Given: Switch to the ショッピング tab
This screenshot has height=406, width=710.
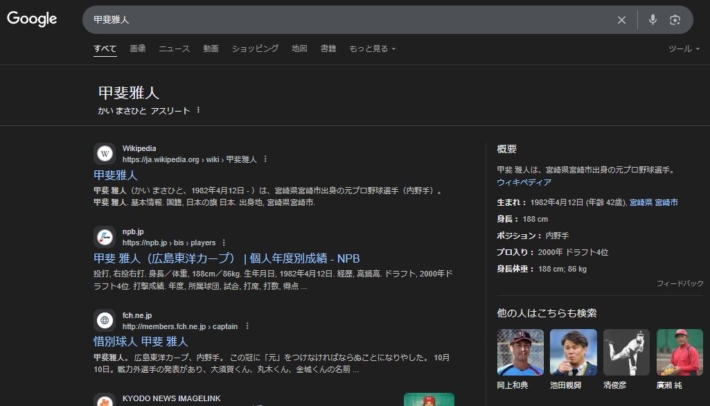Looking at the screenshot, I should tap(255, 48).
